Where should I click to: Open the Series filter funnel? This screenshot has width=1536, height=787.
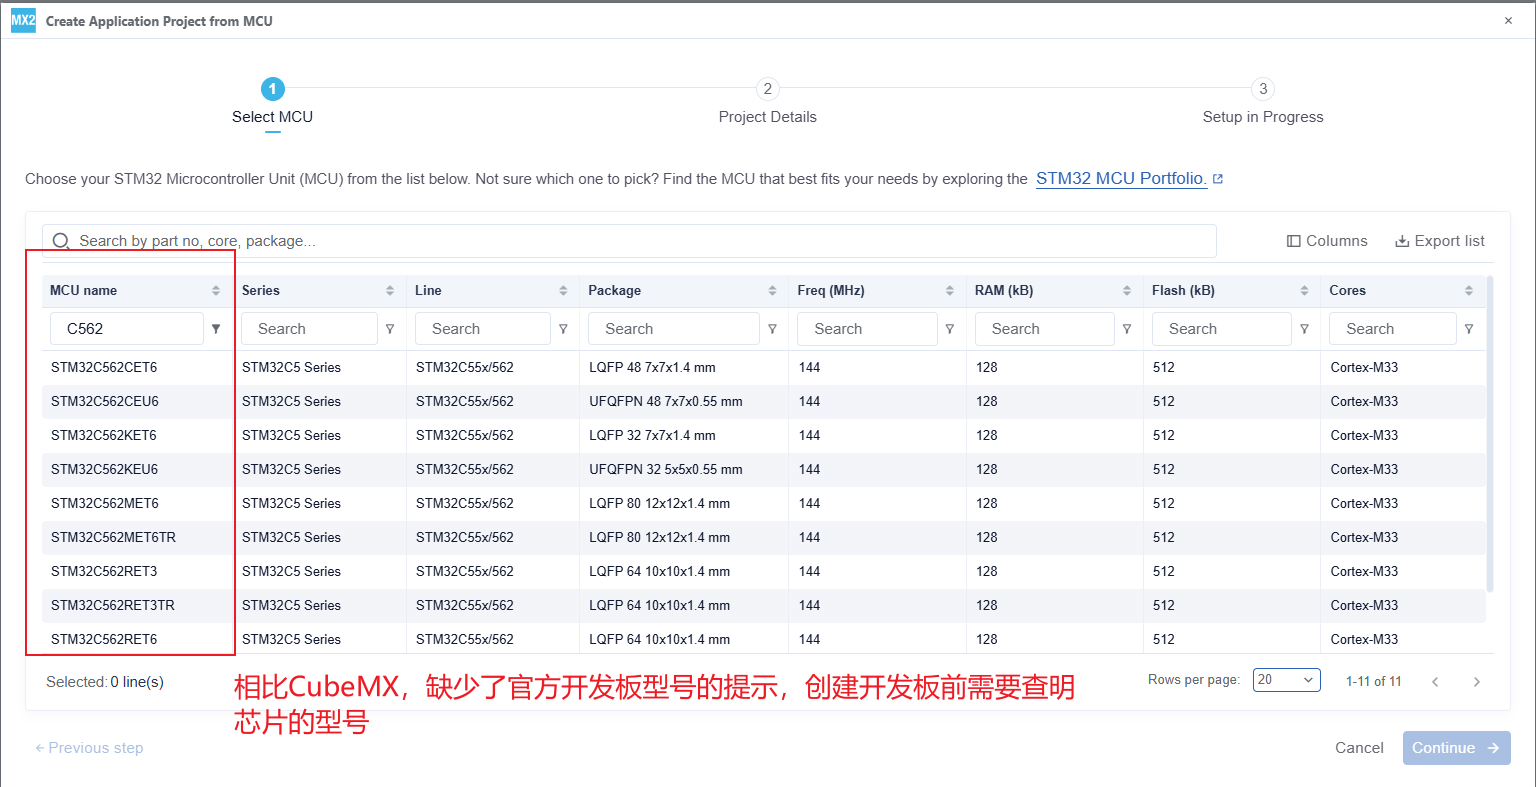[390, 329]
